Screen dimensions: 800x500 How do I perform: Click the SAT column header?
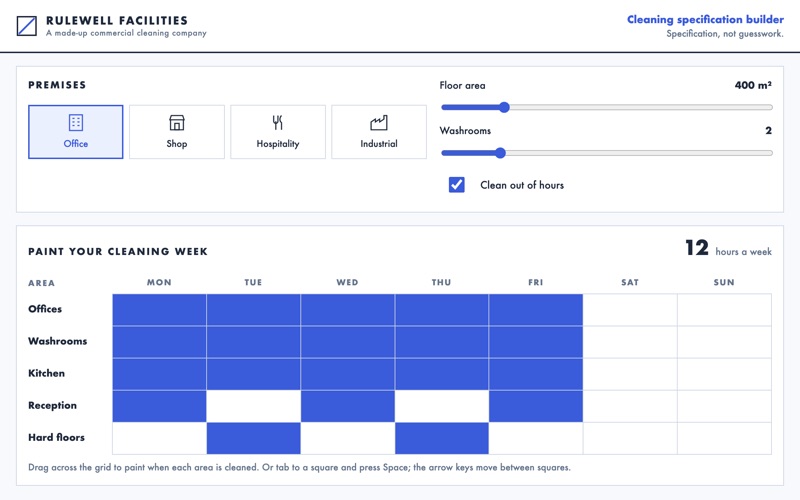point(630,282)
